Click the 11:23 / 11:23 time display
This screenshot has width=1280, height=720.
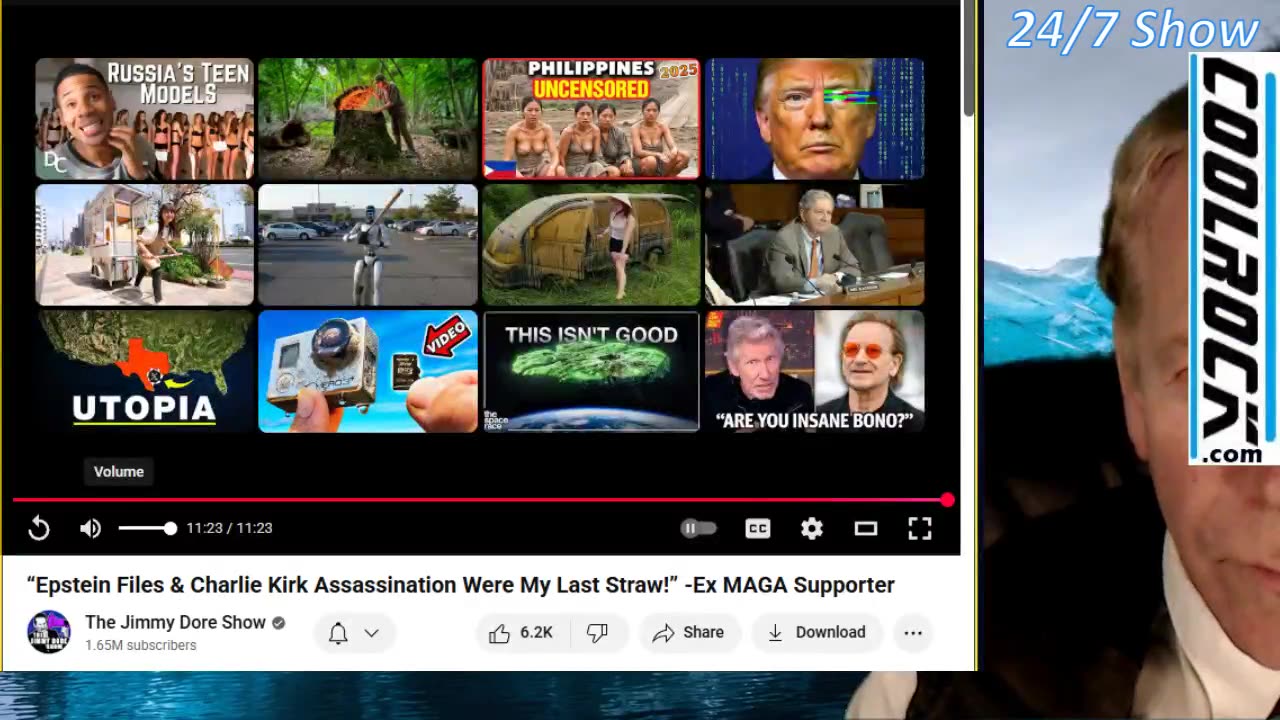pos(229,528)
